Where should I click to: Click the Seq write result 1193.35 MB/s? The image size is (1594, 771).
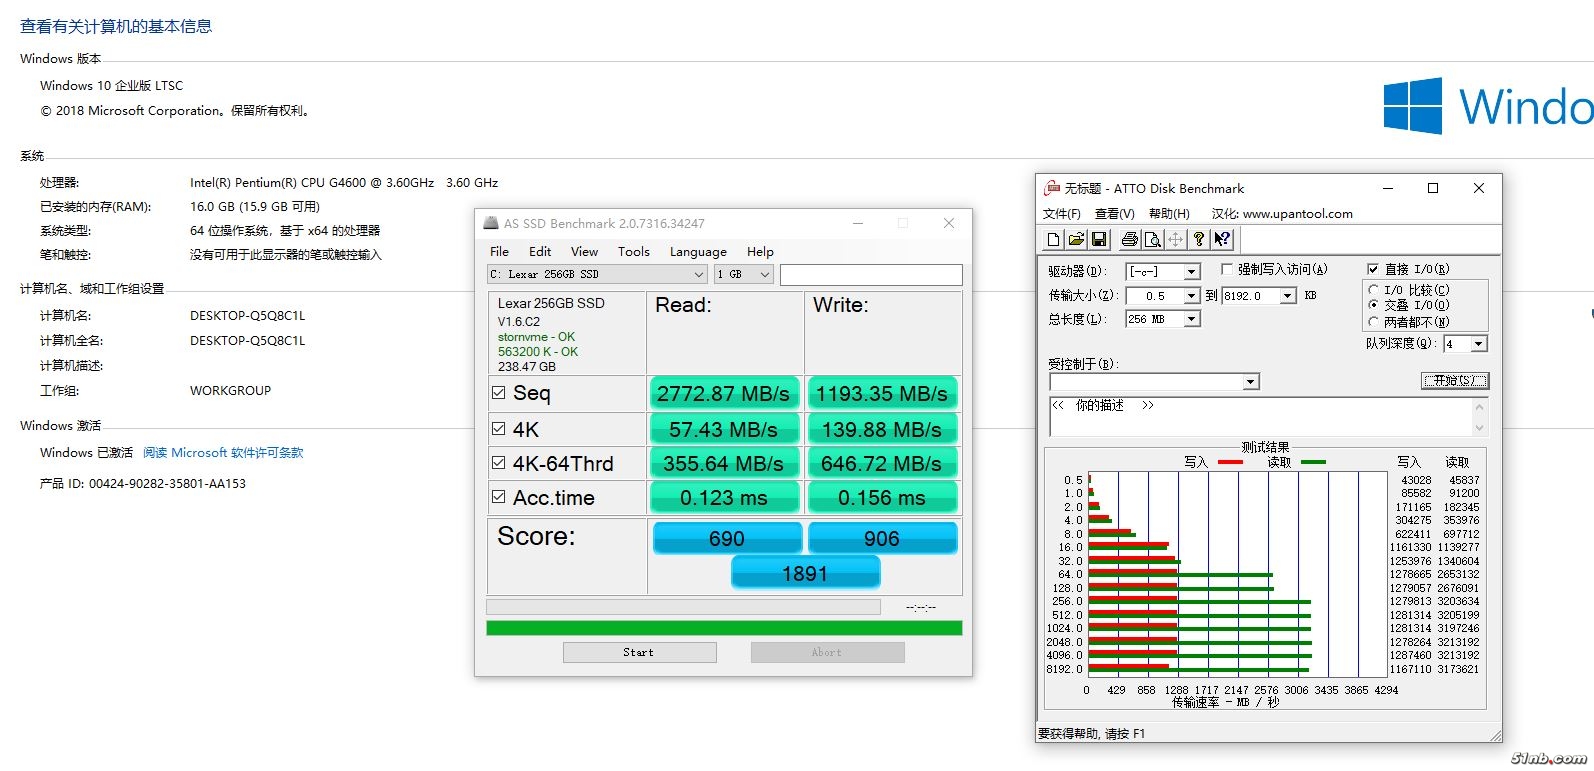pyautogui.click(x=882, y=394)
